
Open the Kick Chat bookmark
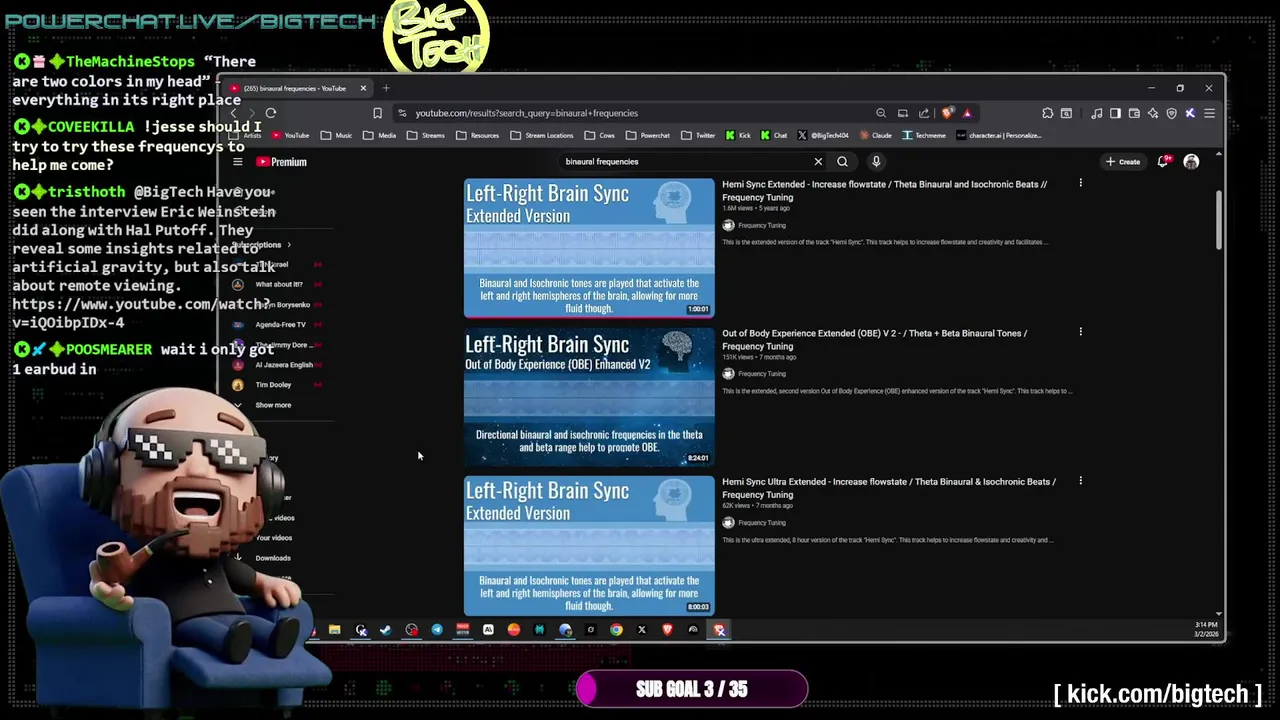(x=774, y=135)
